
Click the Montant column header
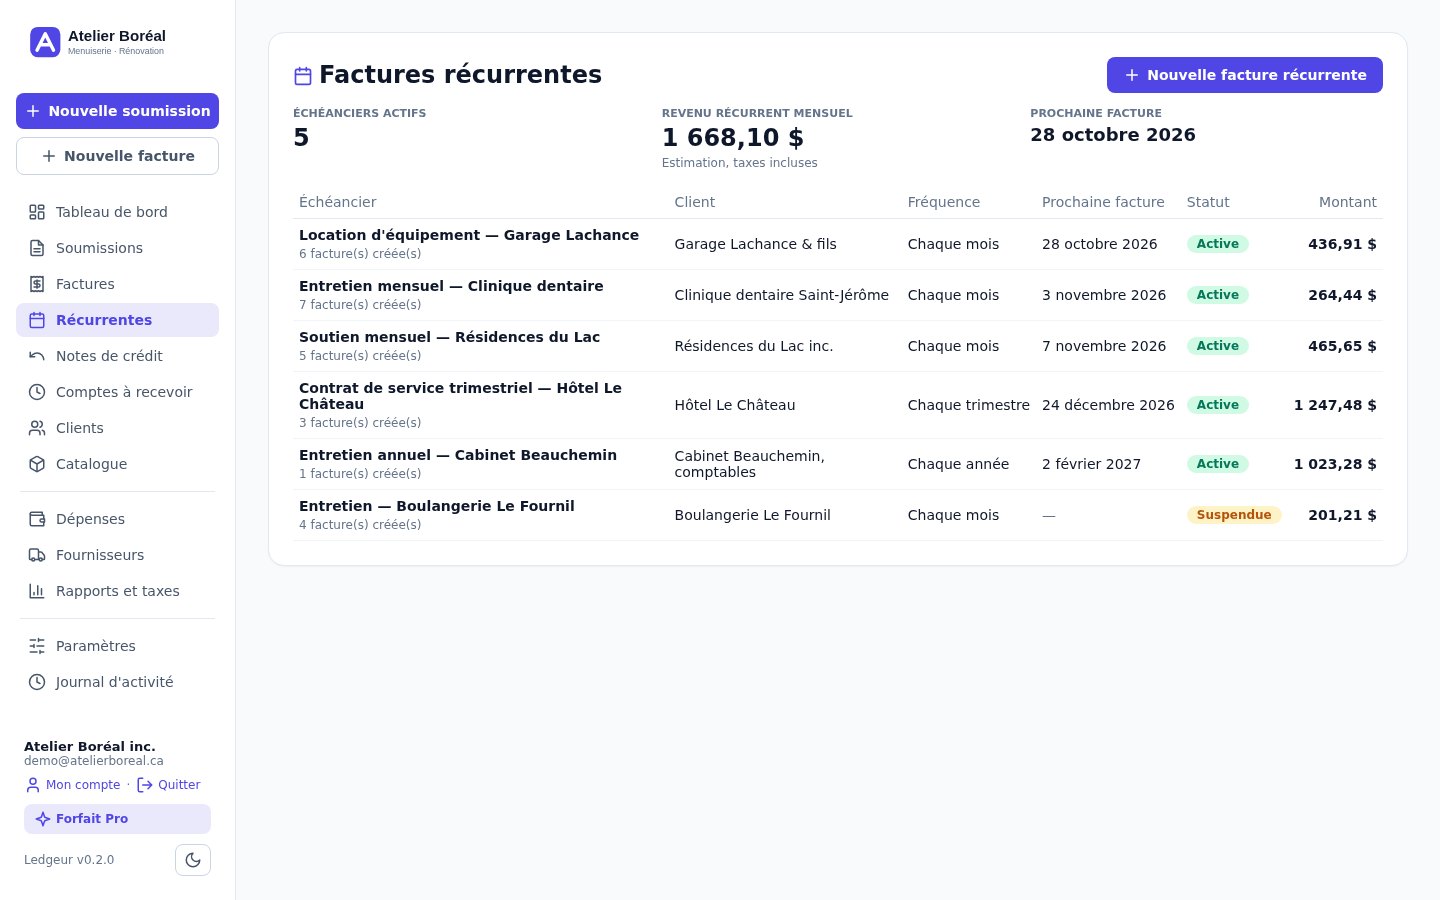click(1347, 202)
